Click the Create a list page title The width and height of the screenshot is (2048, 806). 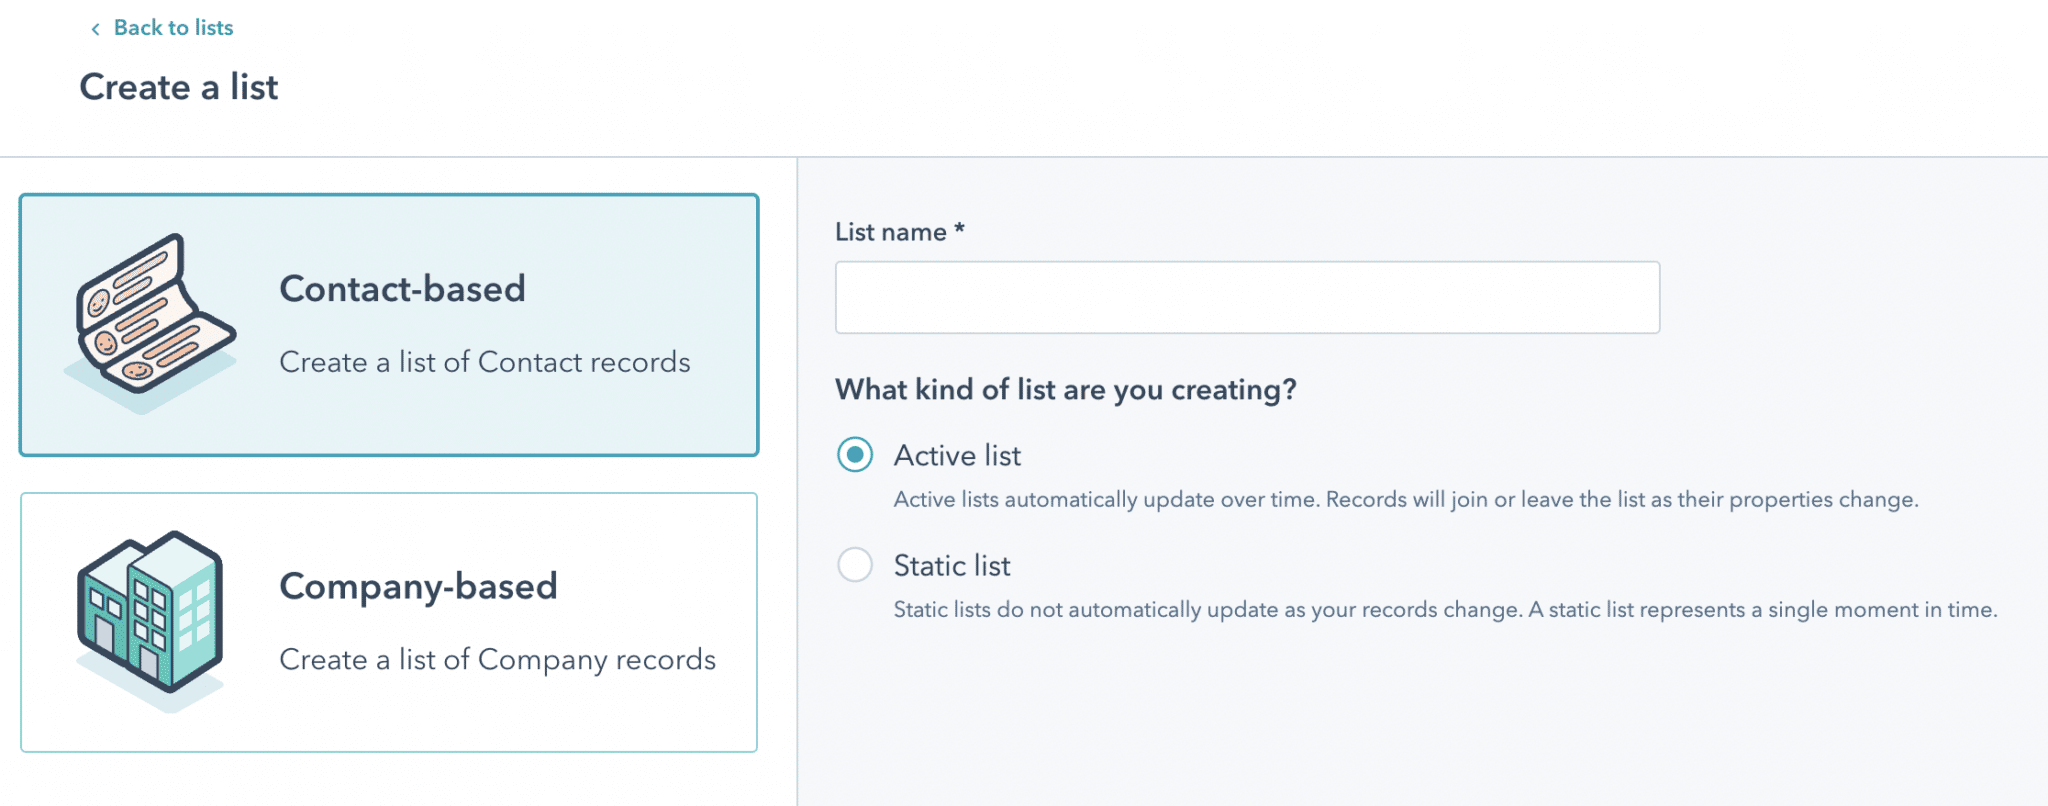(179, 87)
